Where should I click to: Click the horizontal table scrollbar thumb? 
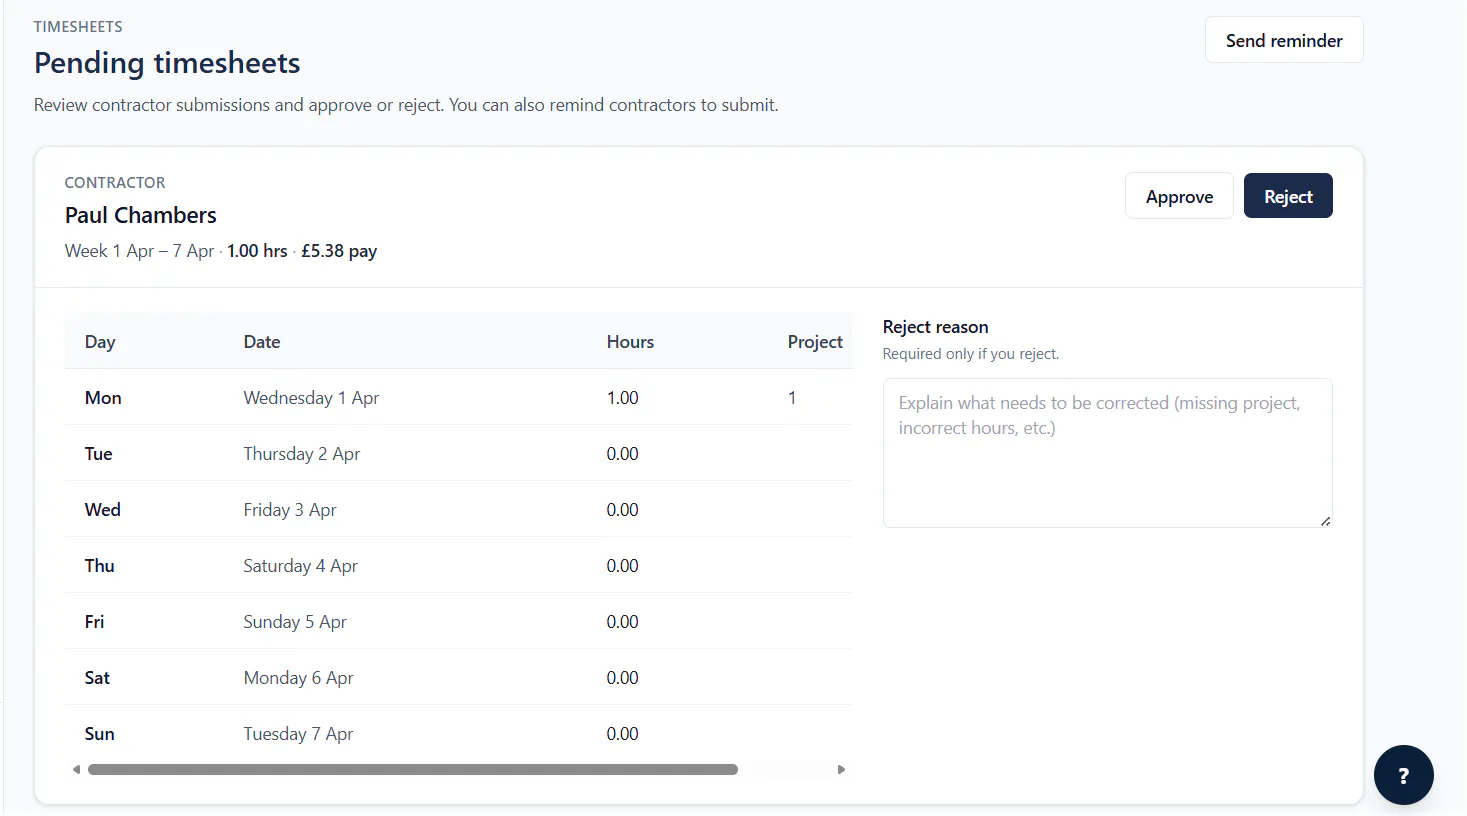coord(413,769)
